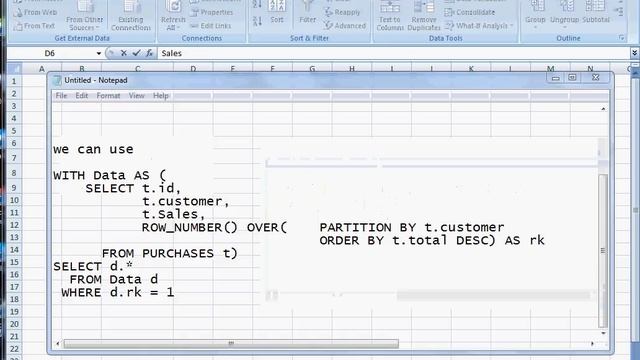Click Notepad scroll left arrow
The image size is (640, 360).
[58, 344]
